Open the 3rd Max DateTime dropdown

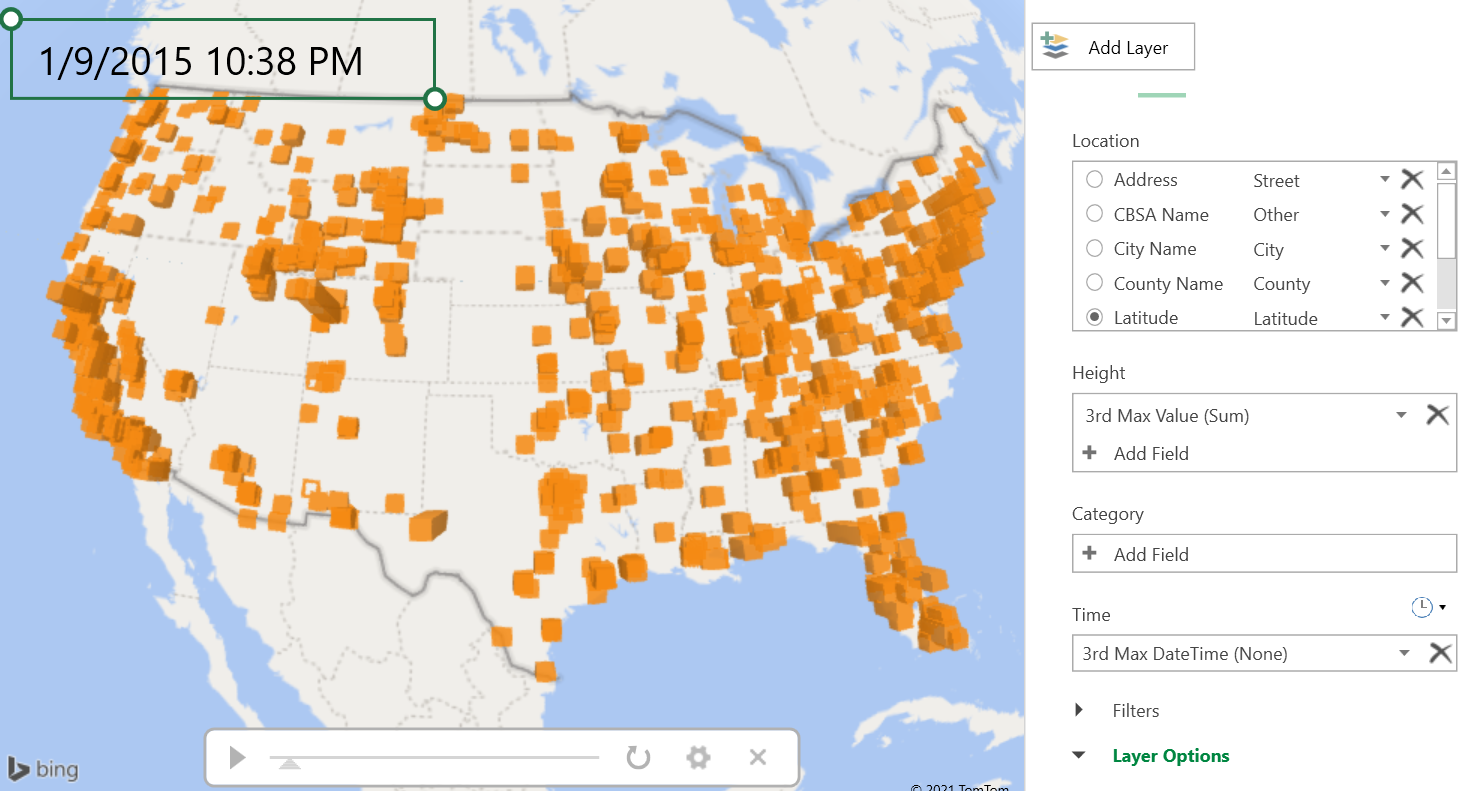click(x=1405, y=653)
